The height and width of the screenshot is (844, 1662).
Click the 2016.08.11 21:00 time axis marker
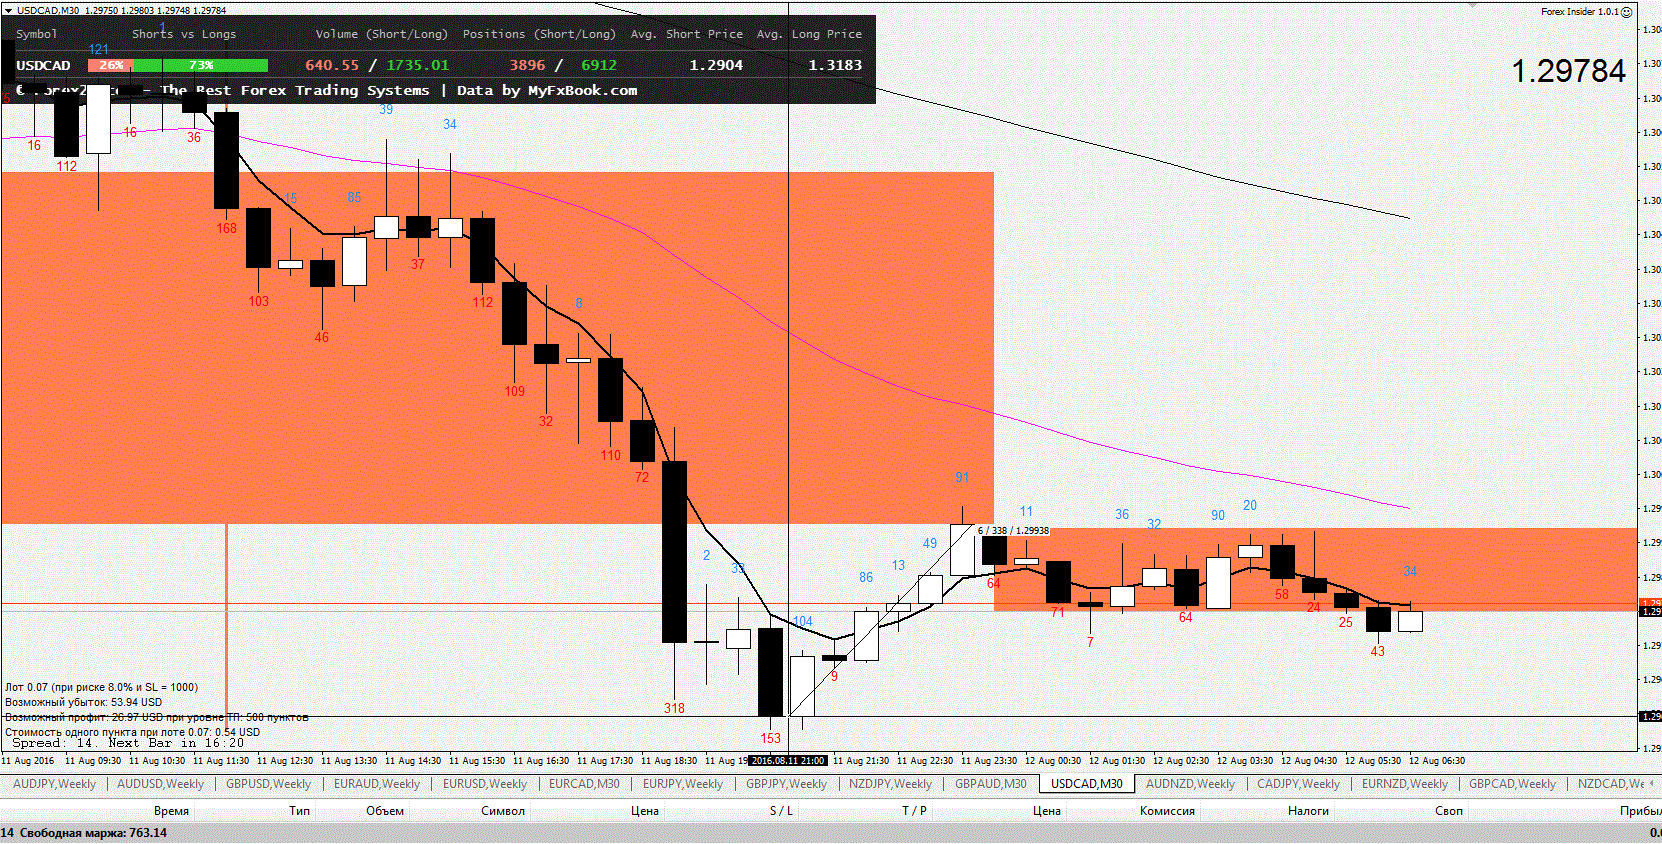click(789, 761)
